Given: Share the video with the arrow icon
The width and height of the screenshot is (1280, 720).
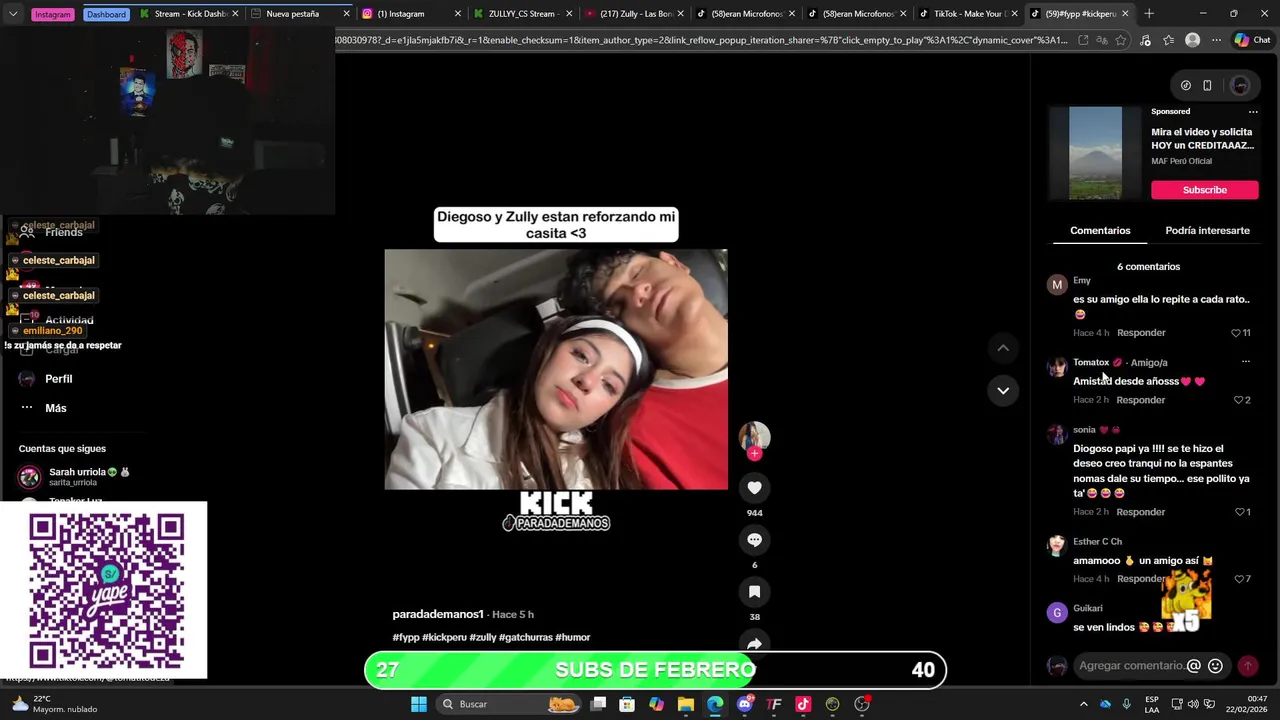Looking at the screenshot, I should (754, 643).
